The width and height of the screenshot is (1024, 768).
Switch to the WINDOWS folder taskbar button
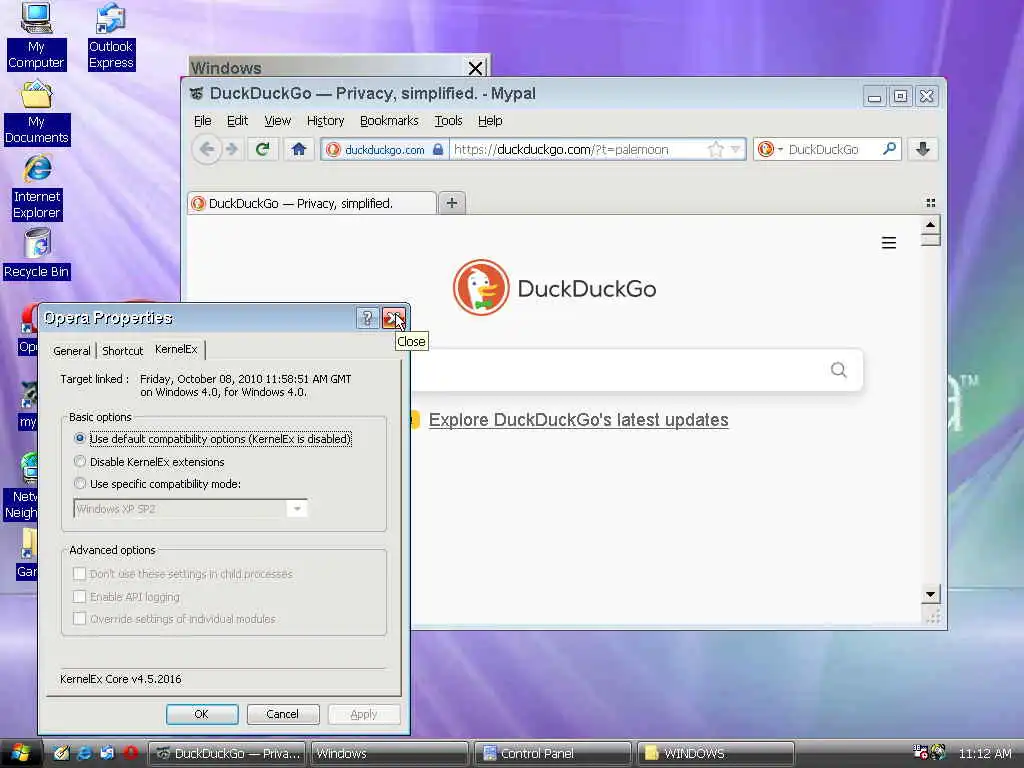[x=716, y=753]
